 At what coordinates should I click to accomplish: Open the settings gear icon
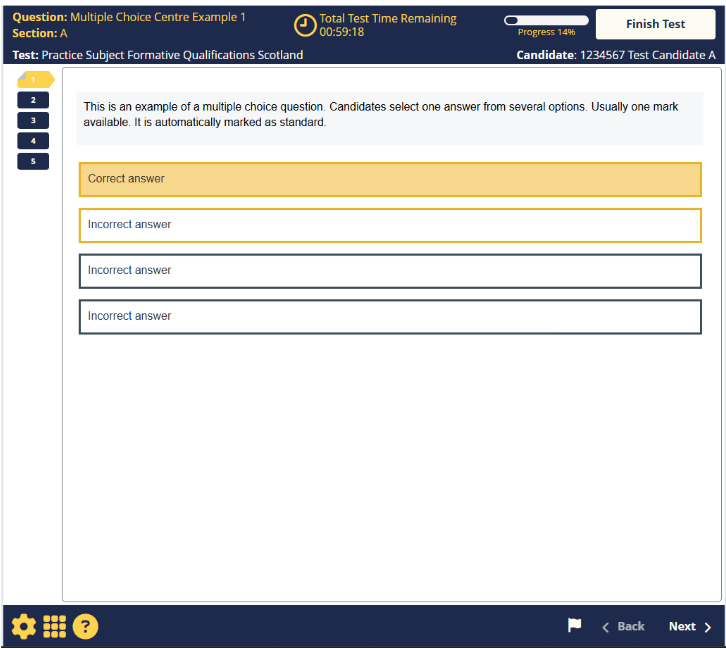[23, 626]
